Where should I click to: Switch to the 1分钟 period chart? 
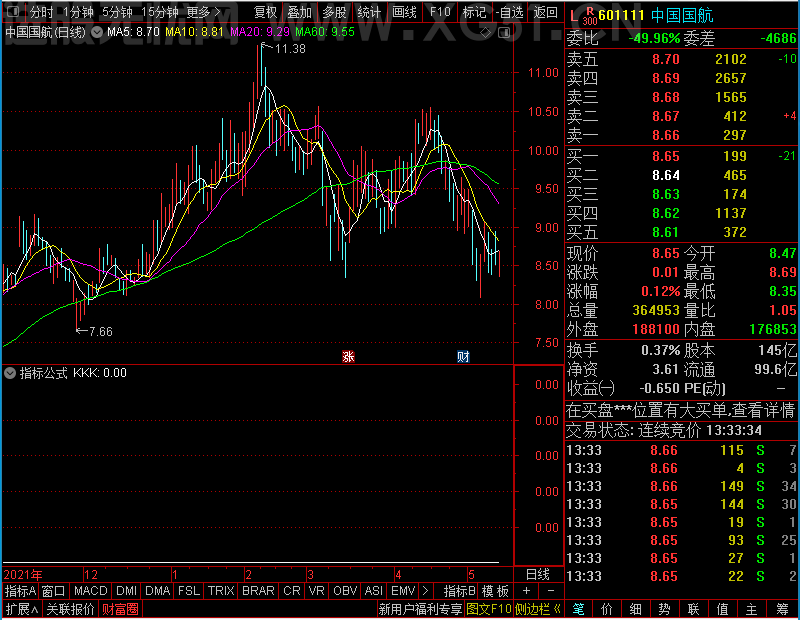[x=78, y=12]
